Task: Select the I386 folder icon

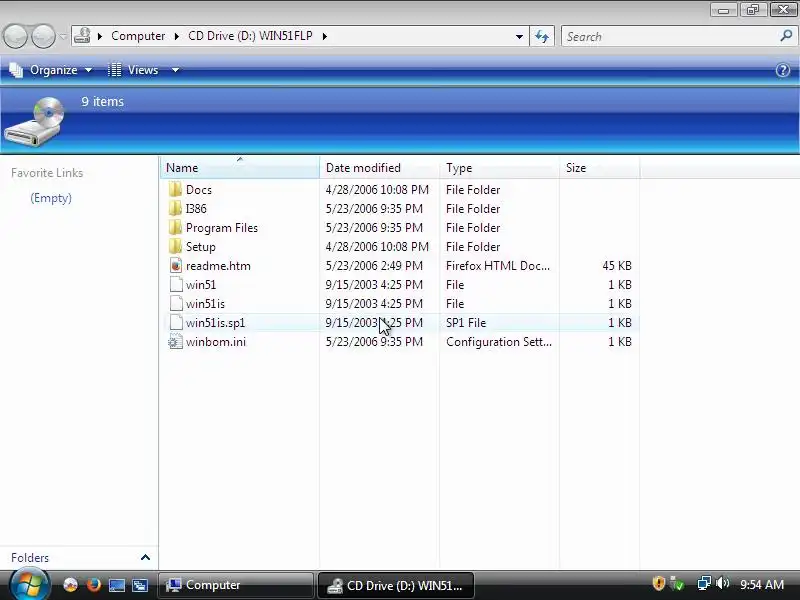Action: [x=176, y=208]
